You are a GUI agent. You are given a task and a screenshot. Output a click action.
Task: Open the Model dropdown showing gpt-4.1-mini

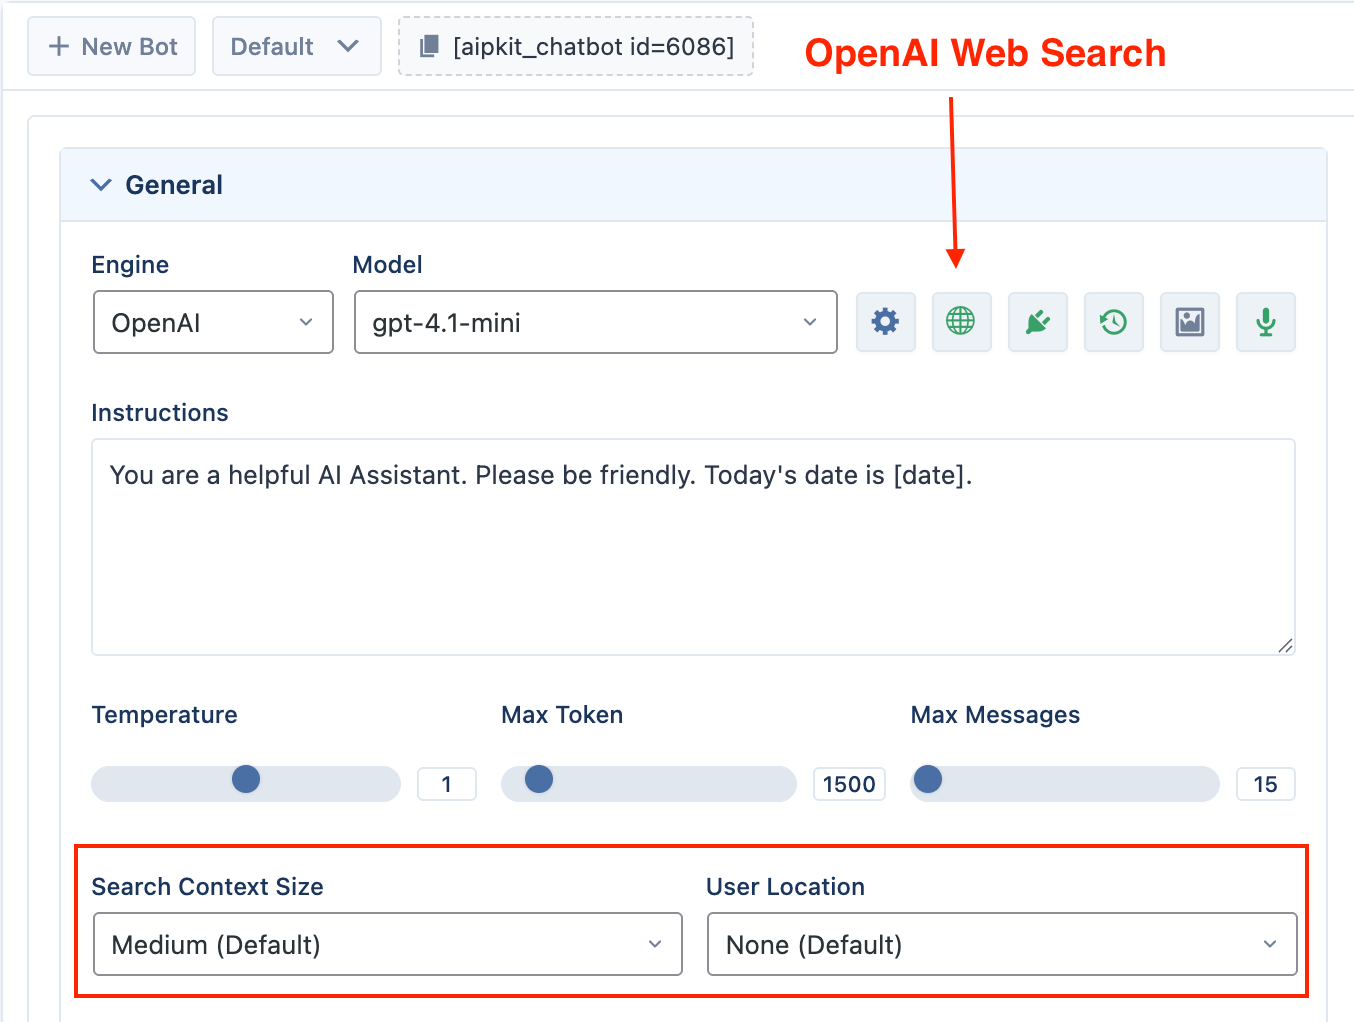pos(596,322)
